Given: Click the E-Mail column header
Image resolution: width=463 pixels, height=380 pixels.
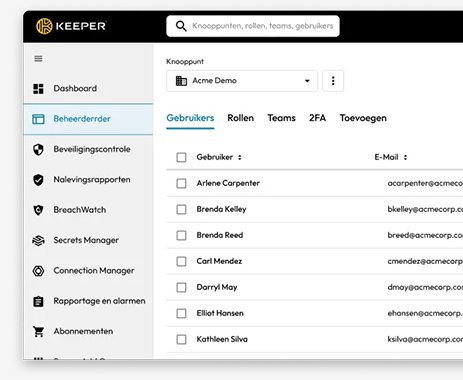Looking at the screenshot, I should click(x=386, y=157).
